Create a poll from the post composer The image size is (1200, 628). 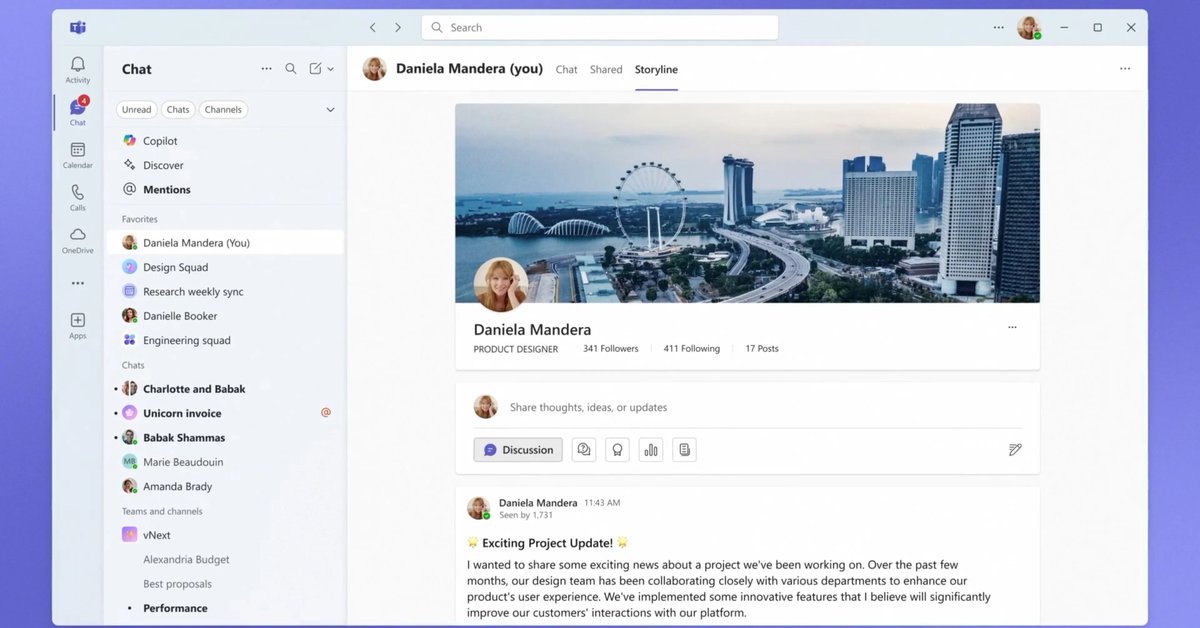pyautogui.click(x=650, y=449)
